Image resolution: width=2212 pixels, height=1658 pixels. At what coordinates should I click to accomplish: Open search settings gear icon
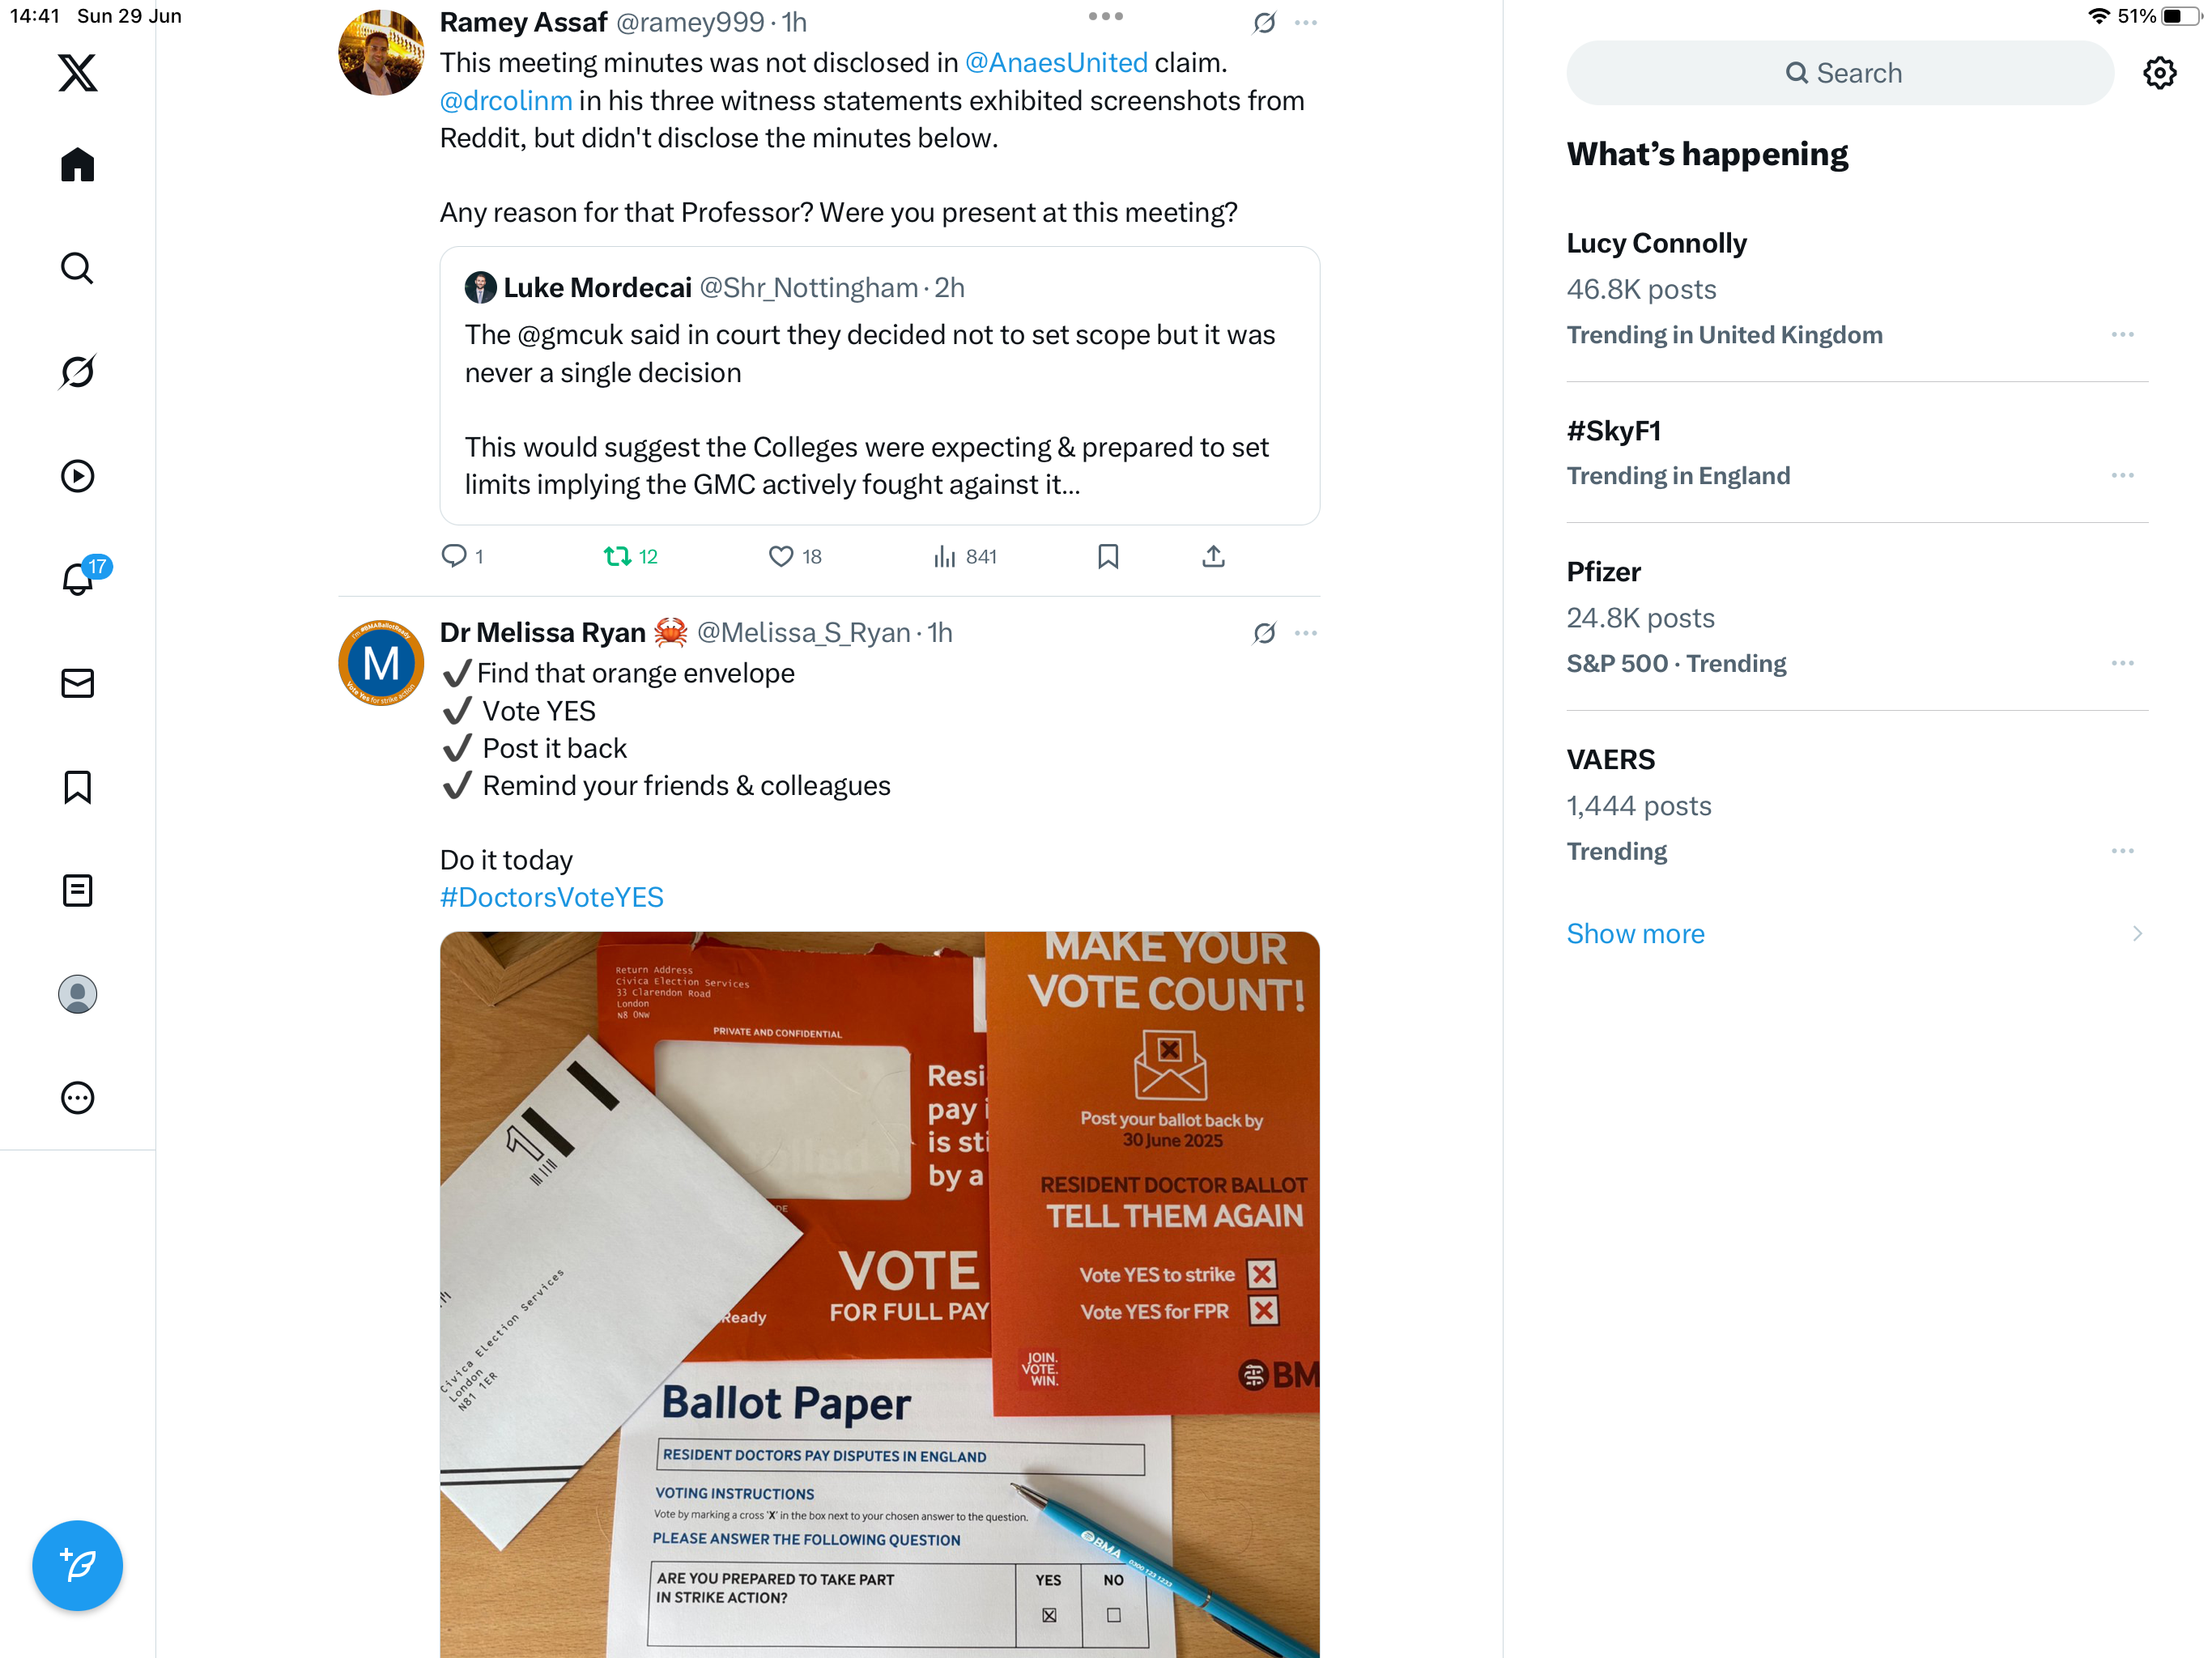tap(2160, 73)
